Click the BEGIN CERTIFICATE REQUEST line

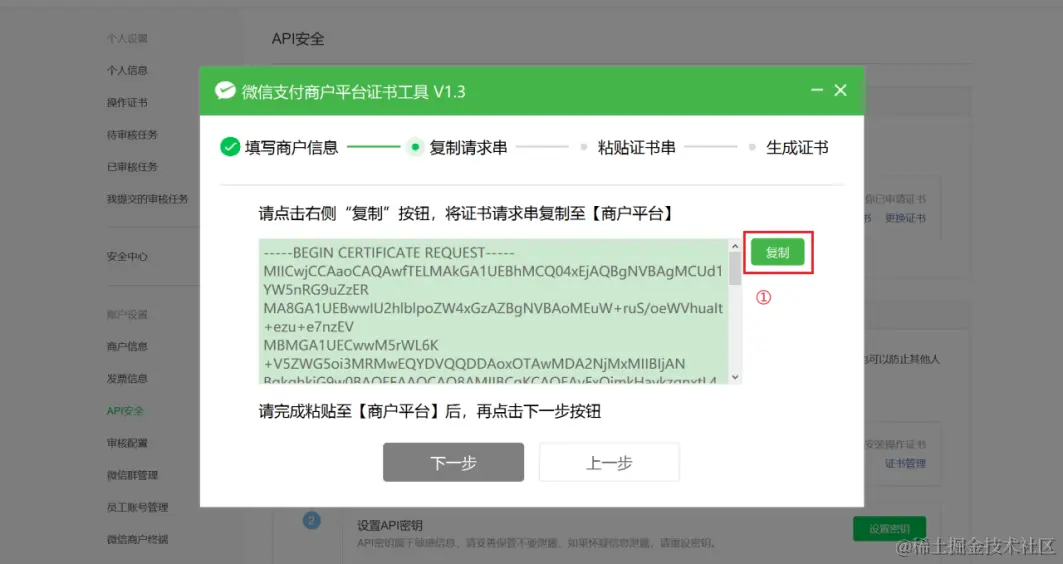click(389, 253)
